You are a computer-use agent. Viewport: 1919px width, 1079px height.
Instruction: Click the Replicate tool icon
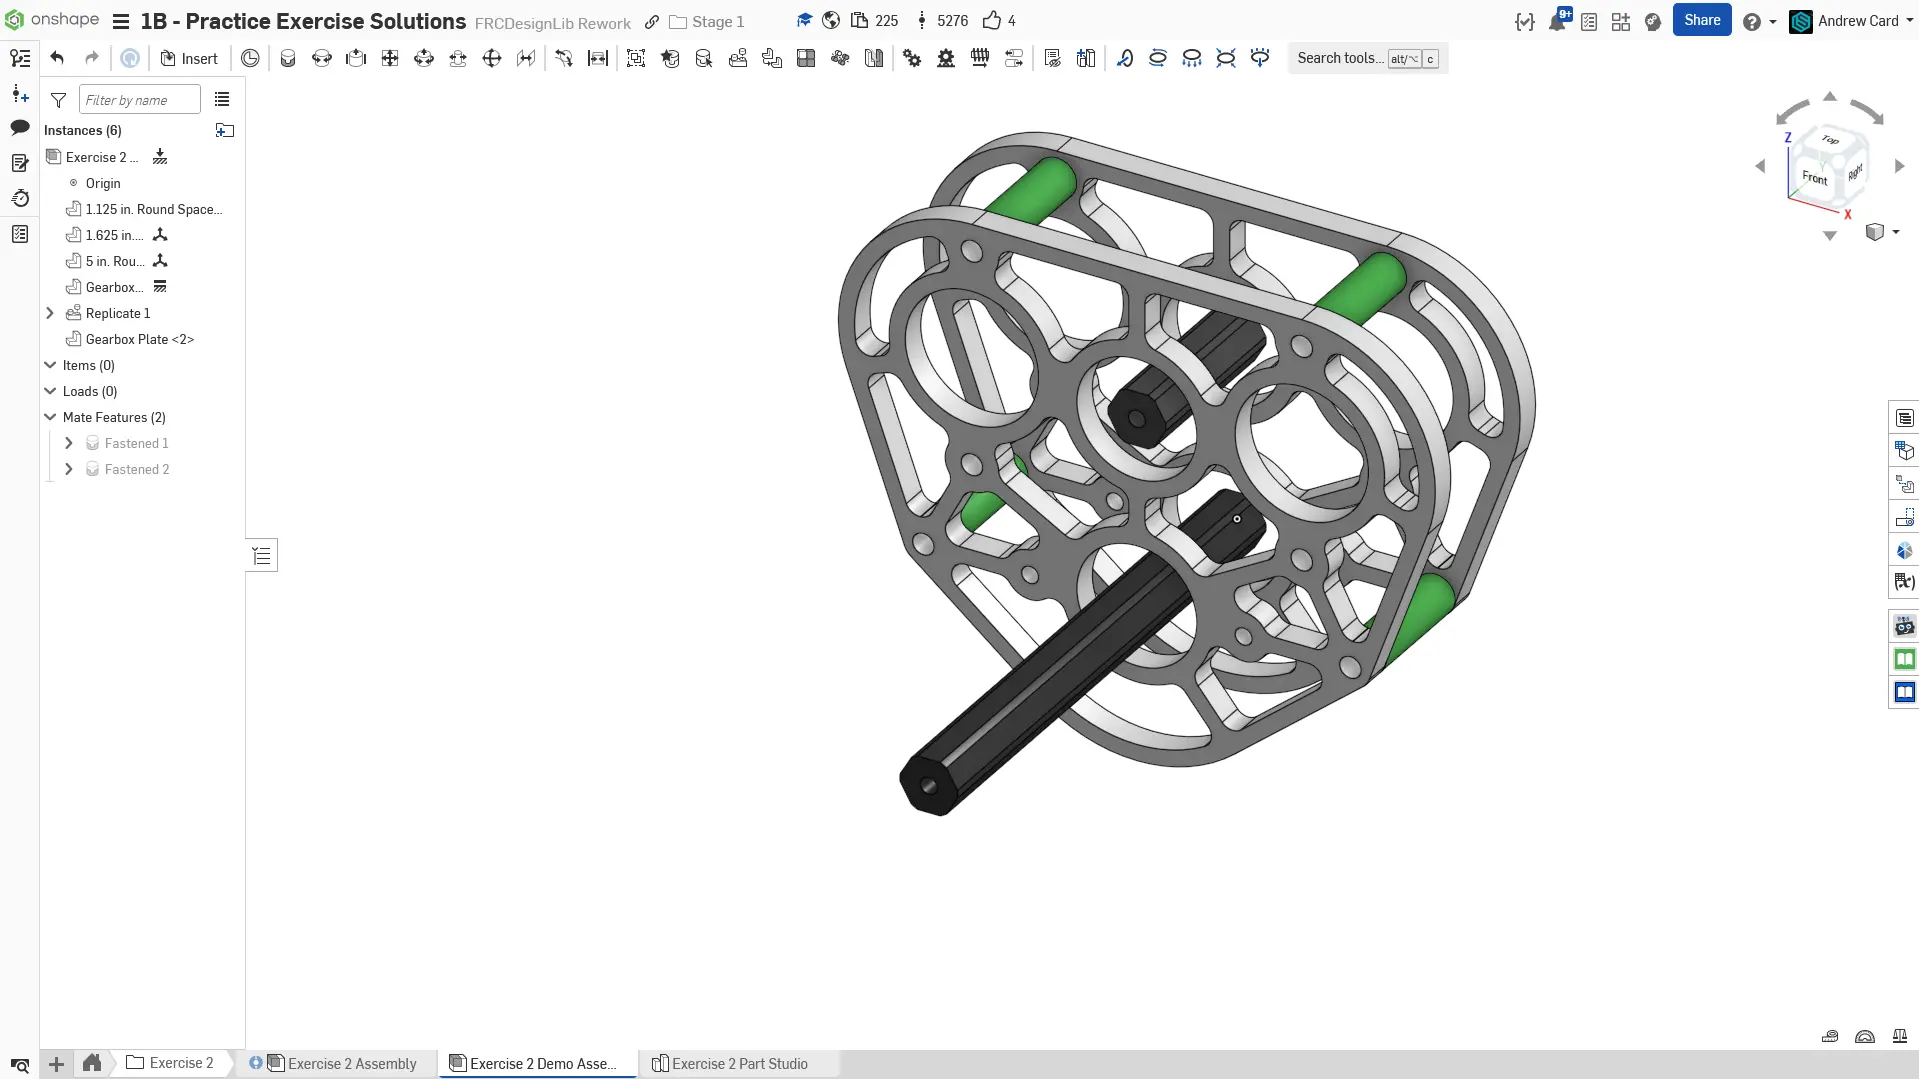(738, 59)
